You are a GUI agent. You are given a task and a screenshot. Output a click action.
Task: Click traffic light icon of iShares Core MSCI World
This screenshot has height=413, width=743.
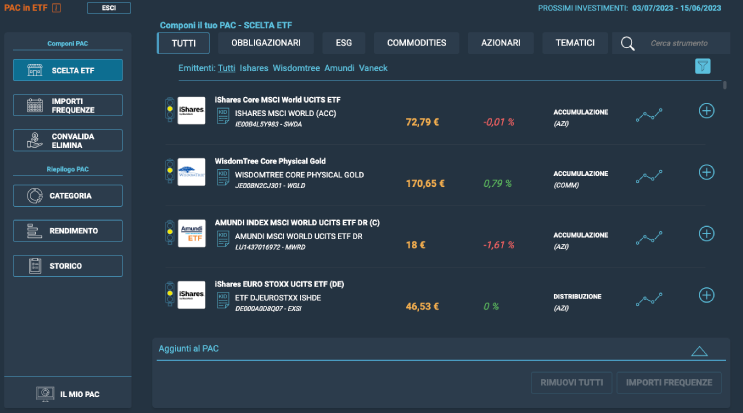click(x=170, y=110)
